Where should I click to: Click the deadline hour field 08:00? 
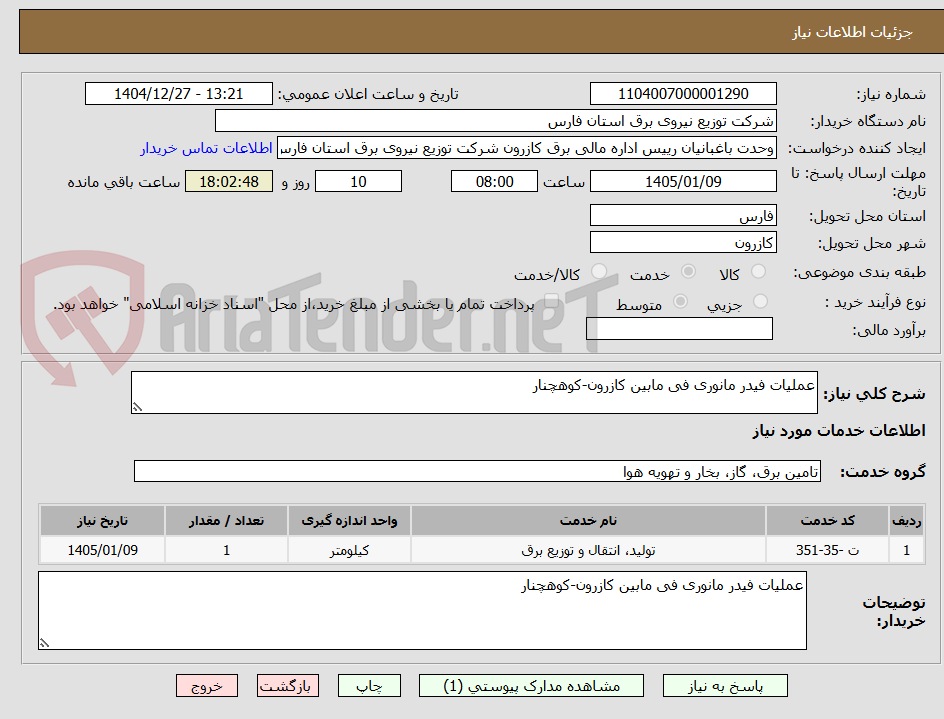(x=494, y=181)
